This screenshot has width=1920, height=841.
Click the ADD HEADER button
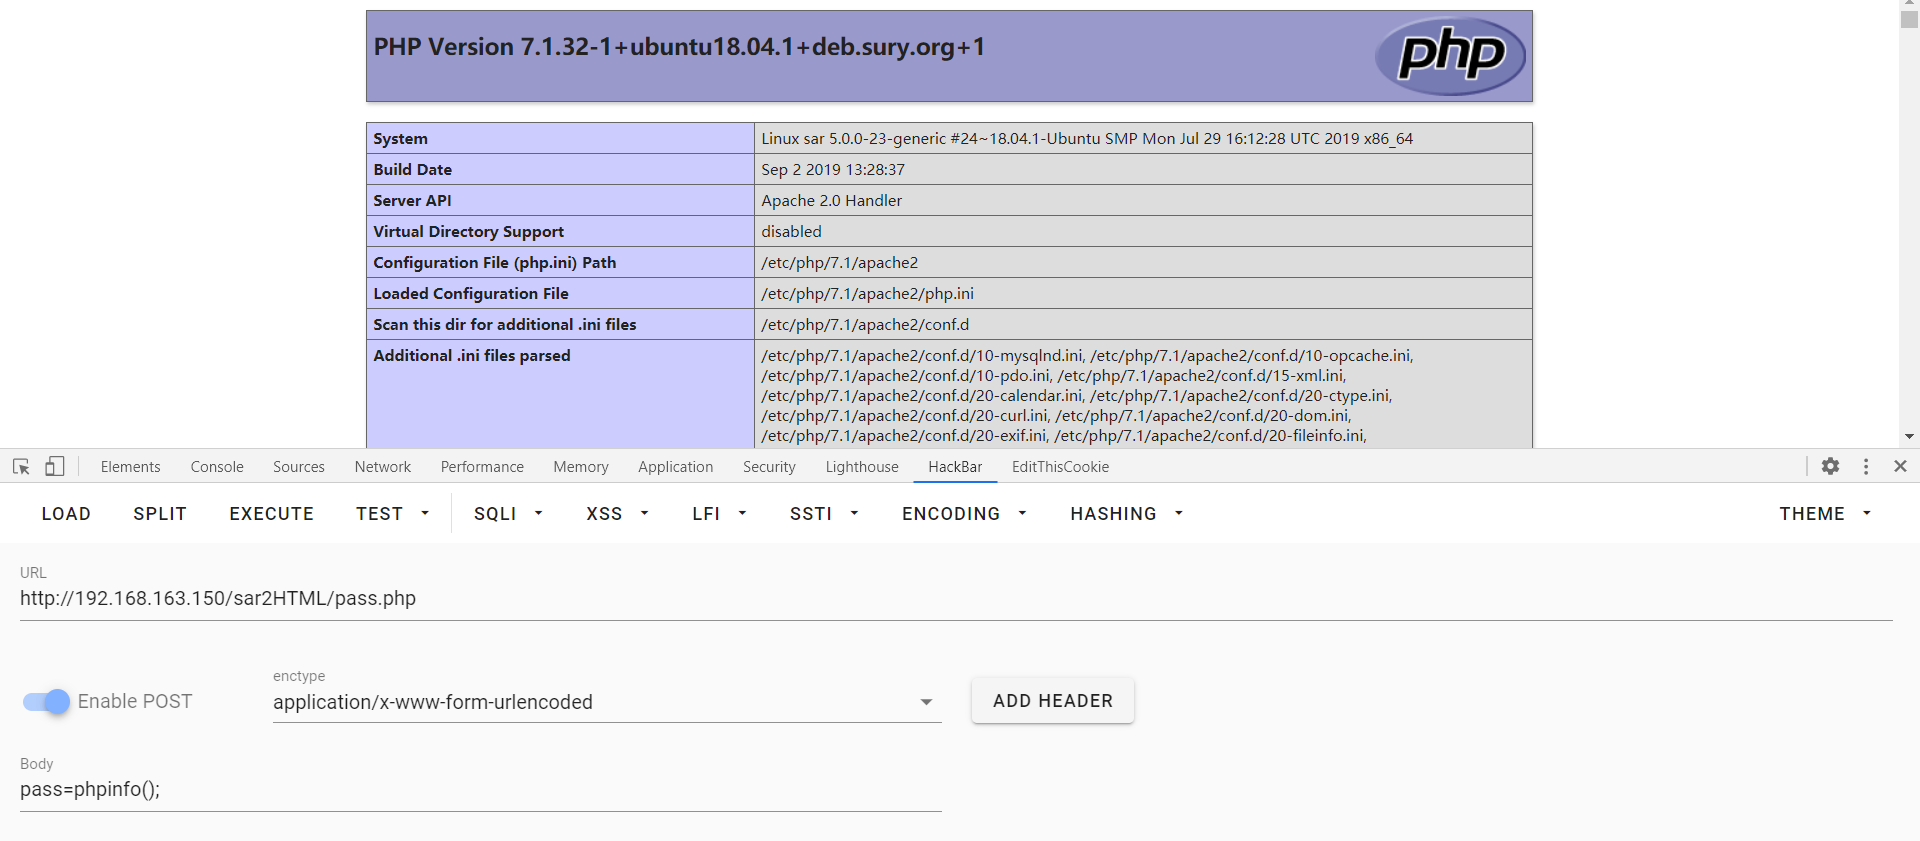coord(1053,701)
